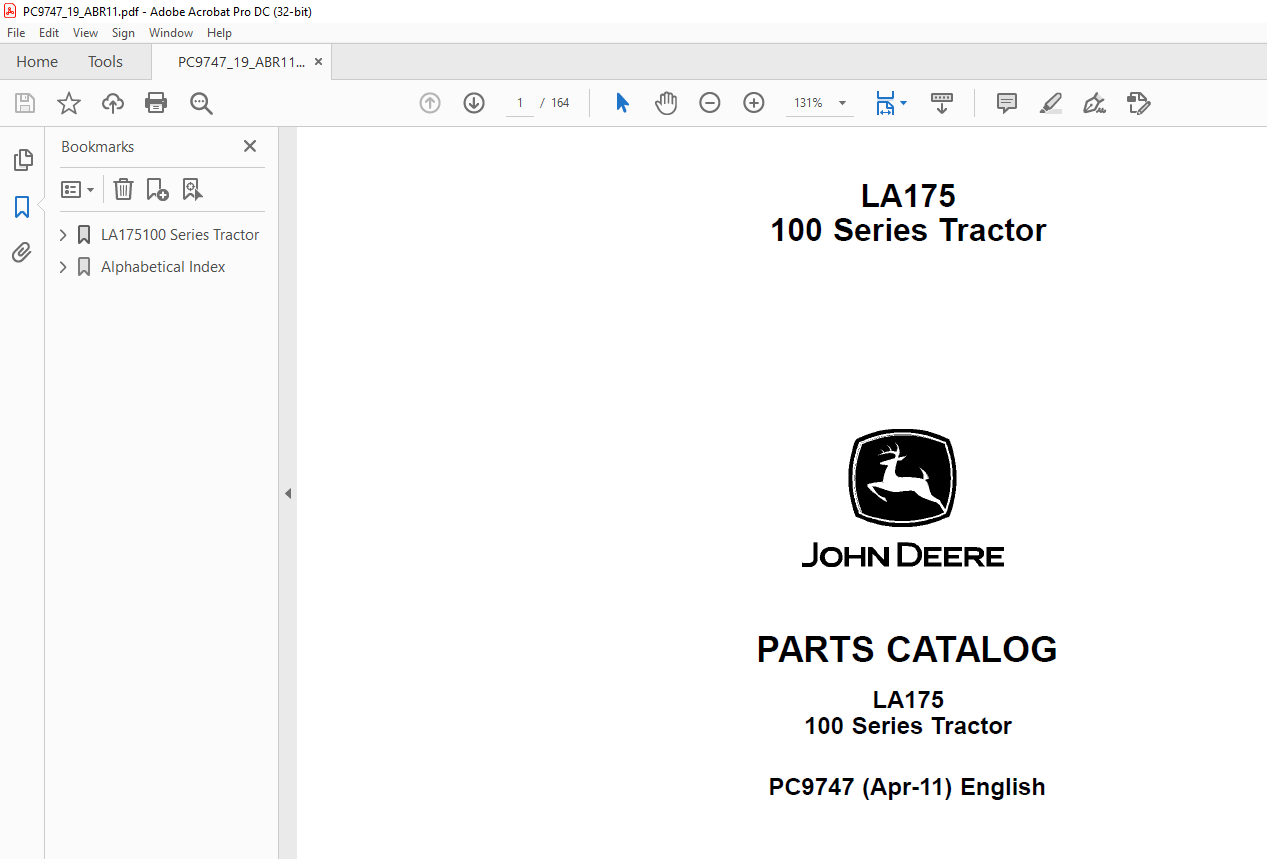Select LA175100 Series Tractor bookmark
Viewport: 1267px width, 859px height.
180,235
